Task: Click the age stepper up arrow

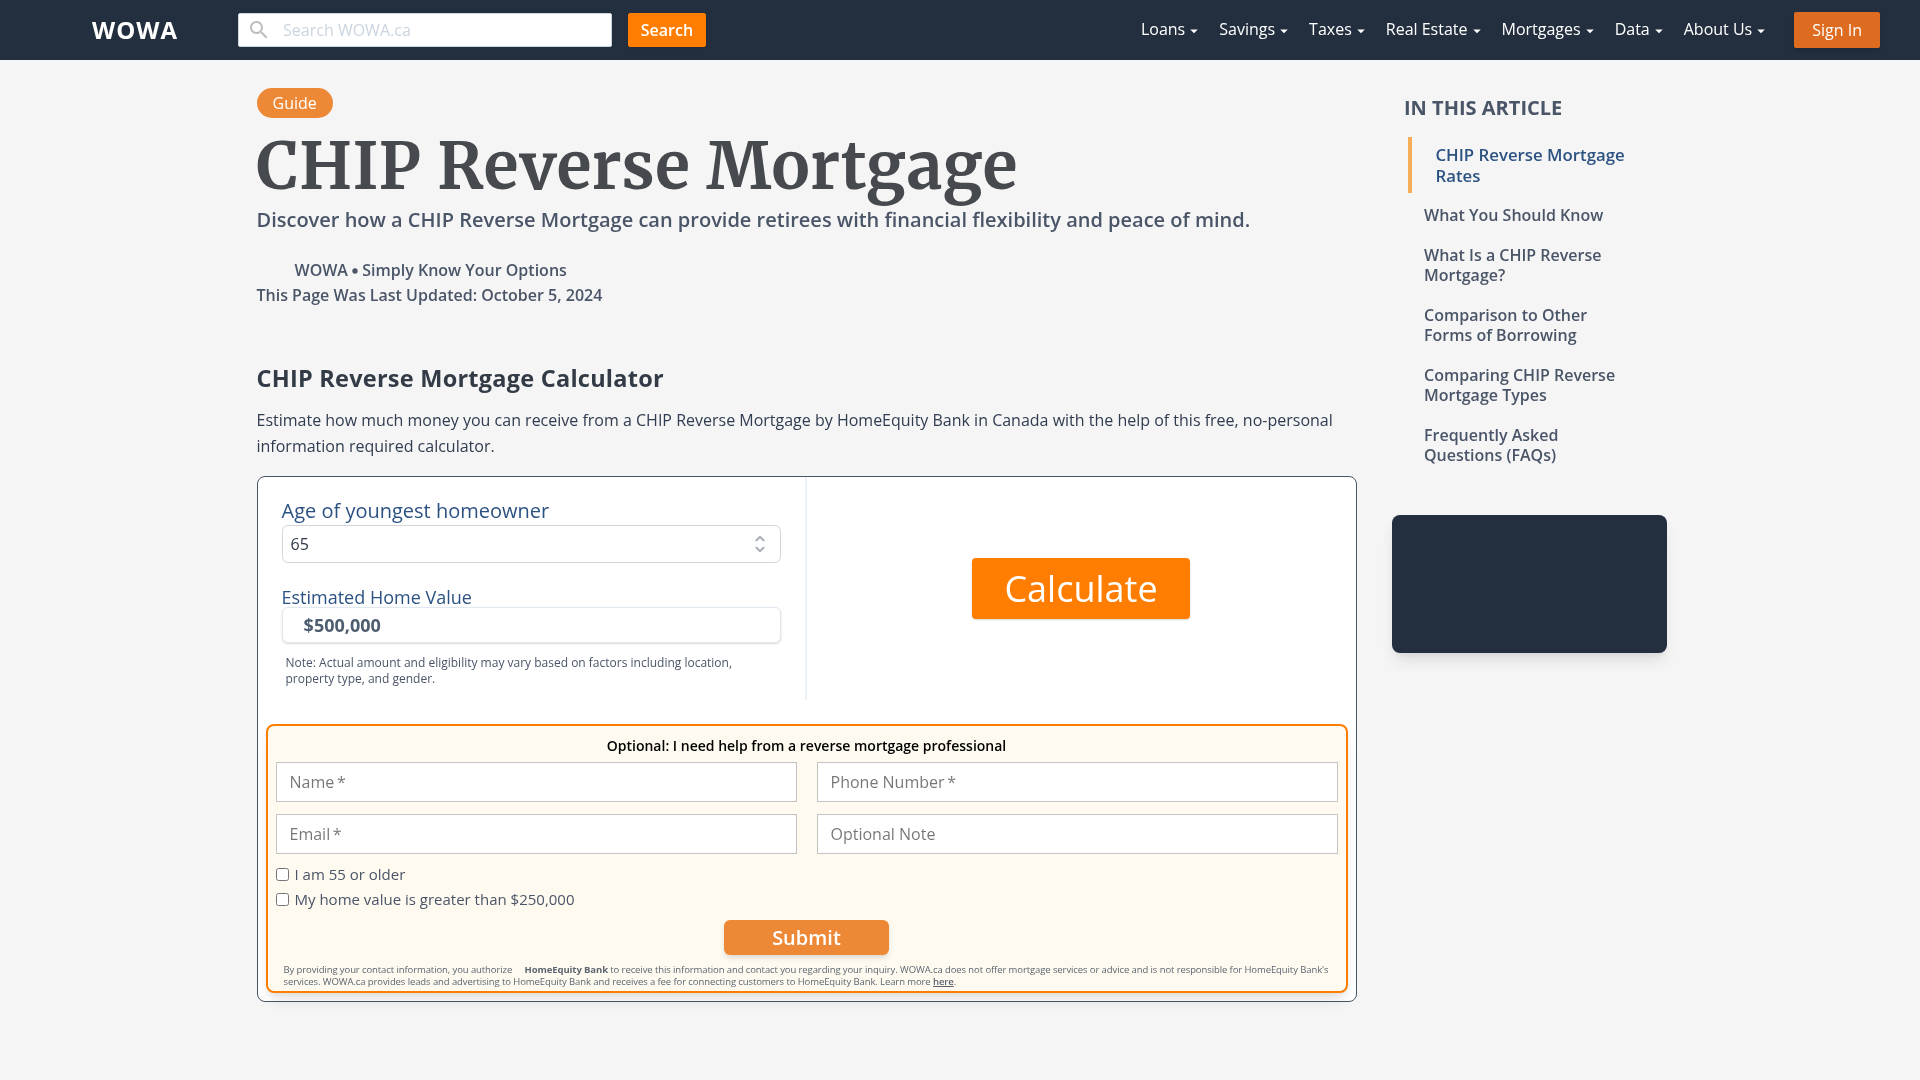Action: pos(760,537)
